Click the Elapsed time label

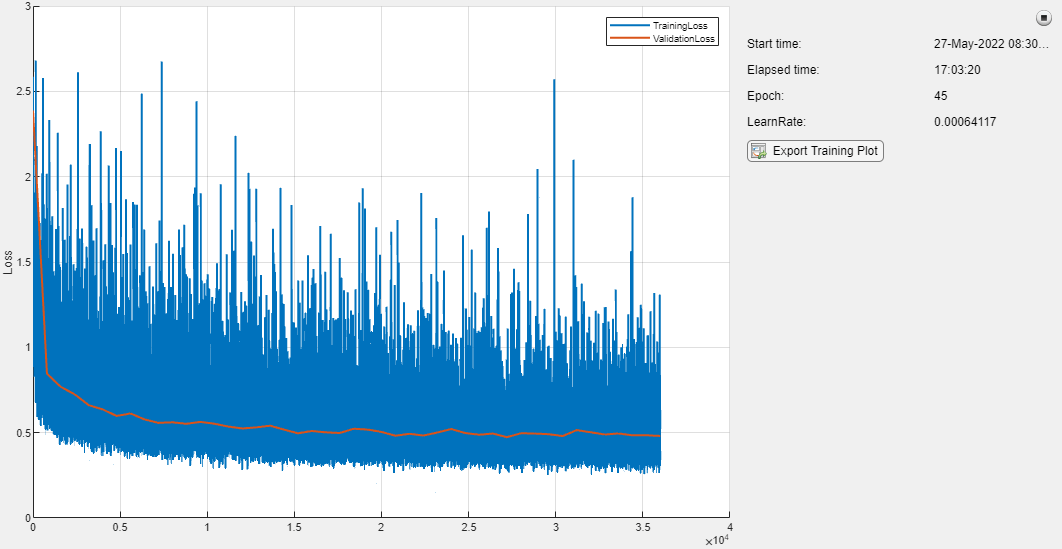783,70
